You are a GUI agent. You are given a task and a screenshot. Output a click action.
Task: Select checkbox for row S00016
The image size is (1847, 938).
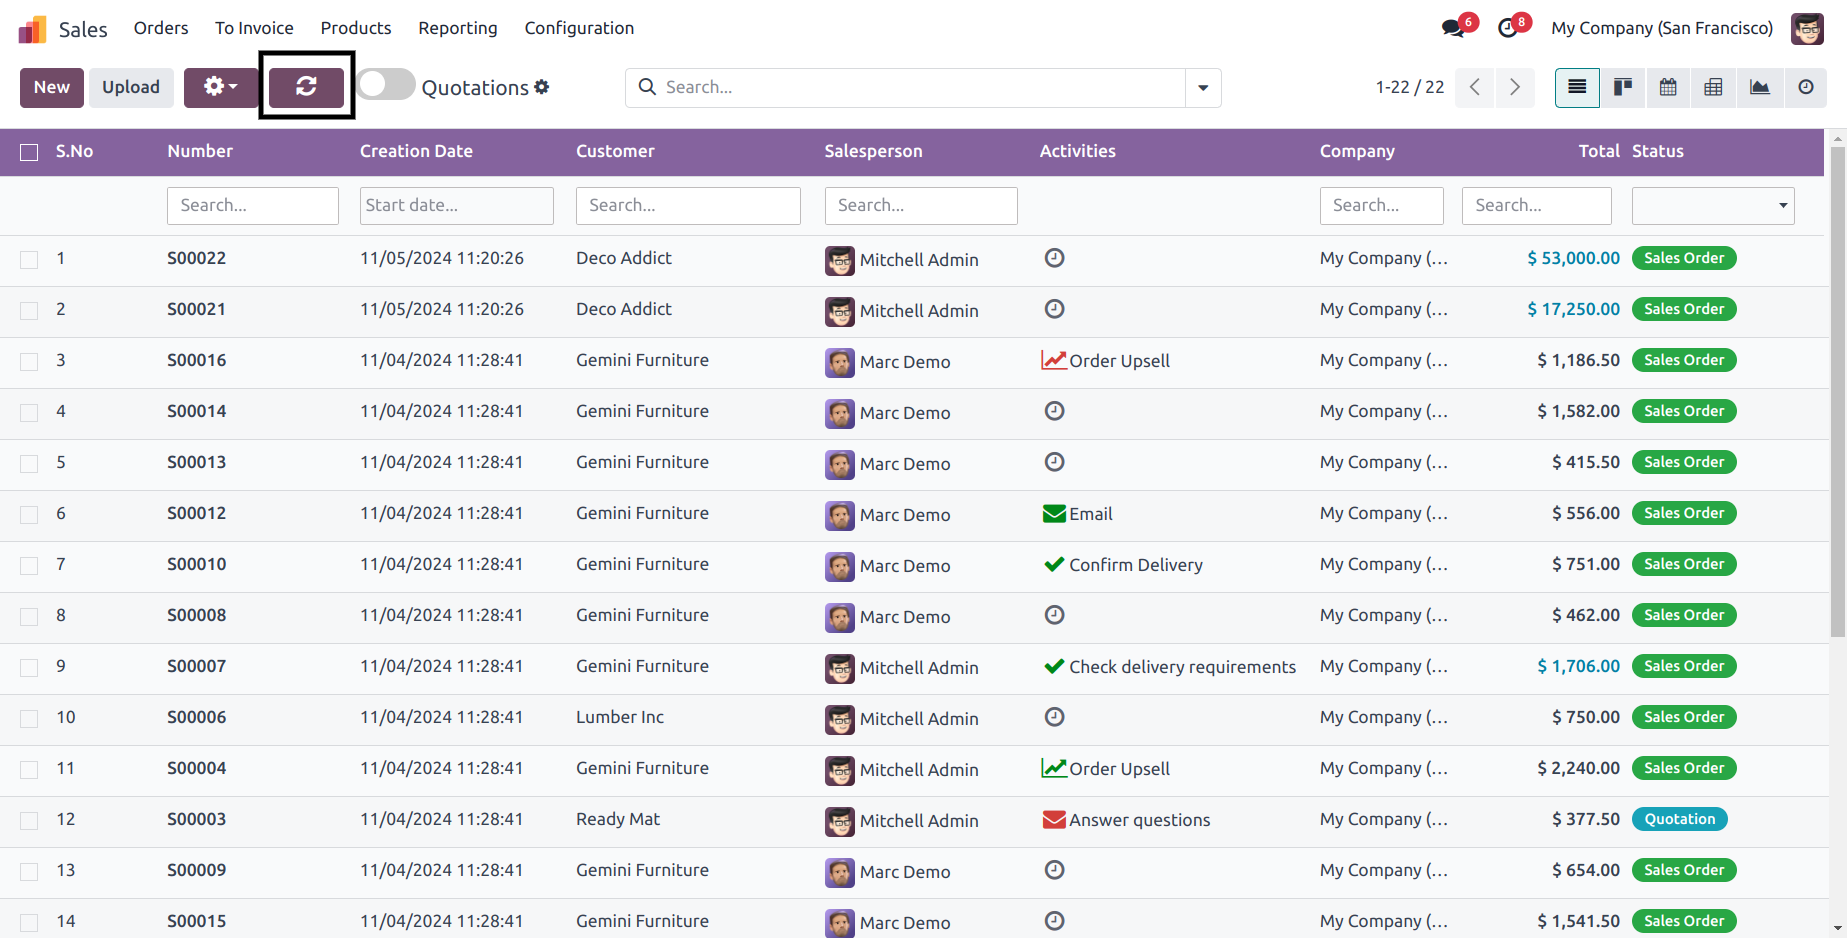(29, 361)
